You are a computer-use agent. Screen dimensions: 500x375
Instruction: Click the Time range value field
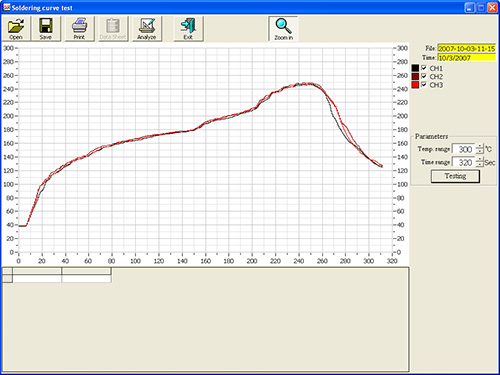(464, 162)
